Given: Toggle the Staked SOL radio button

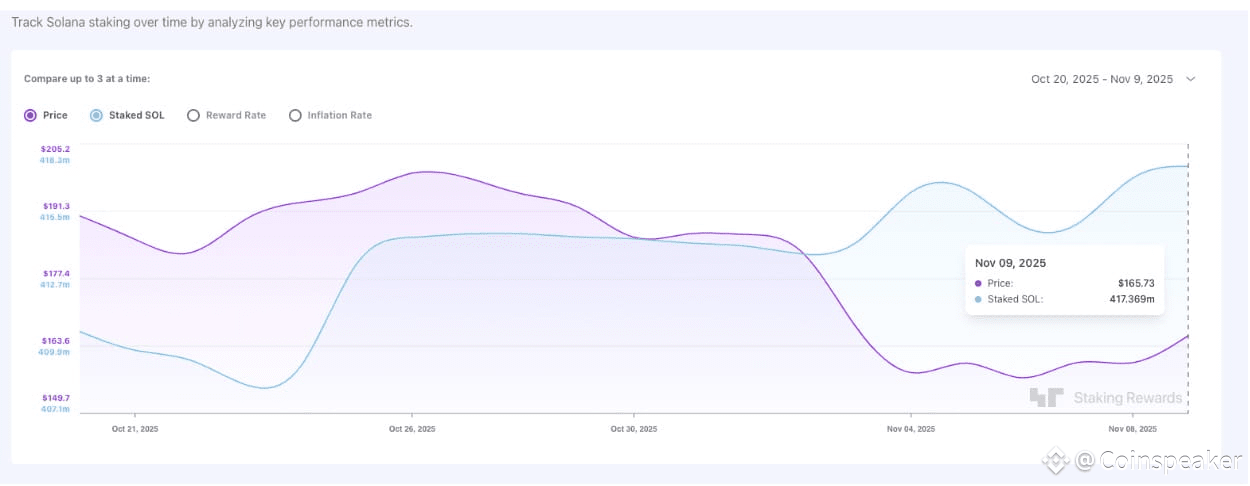Looking at the screenshot, I should pos(97,115).
